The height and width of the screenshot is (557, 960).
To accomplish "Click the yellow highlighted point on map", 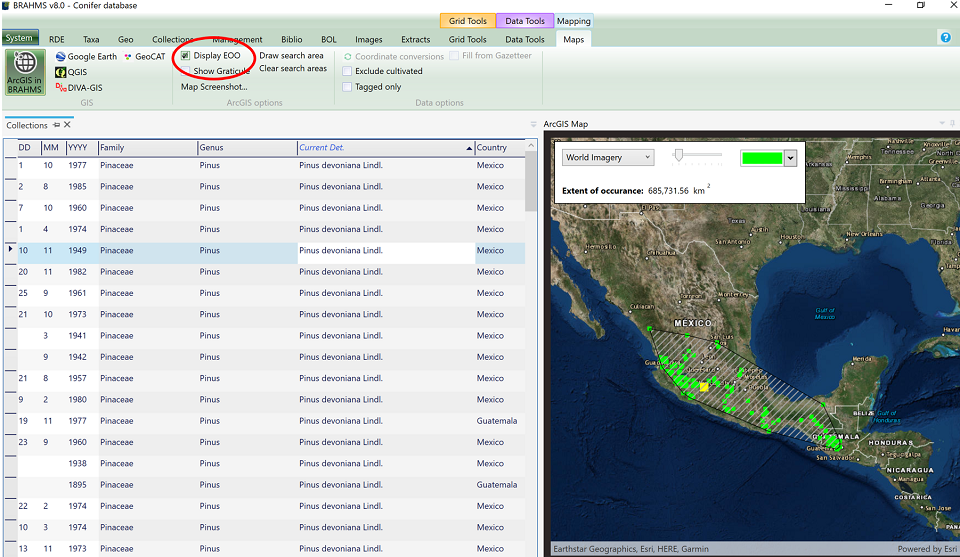I will click(x=704, y=387).
